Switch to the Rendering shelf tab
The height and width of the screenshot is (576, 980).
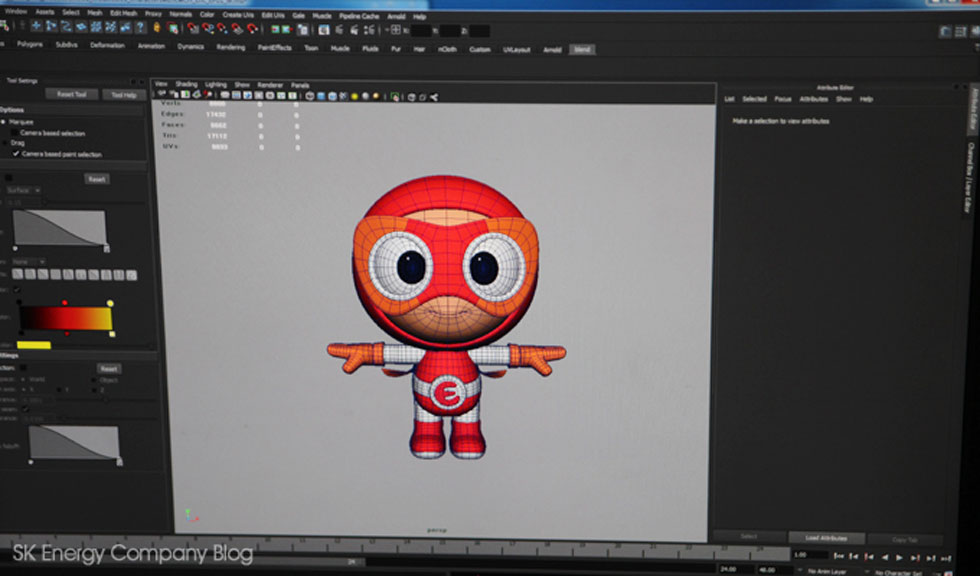coord(230,48)
